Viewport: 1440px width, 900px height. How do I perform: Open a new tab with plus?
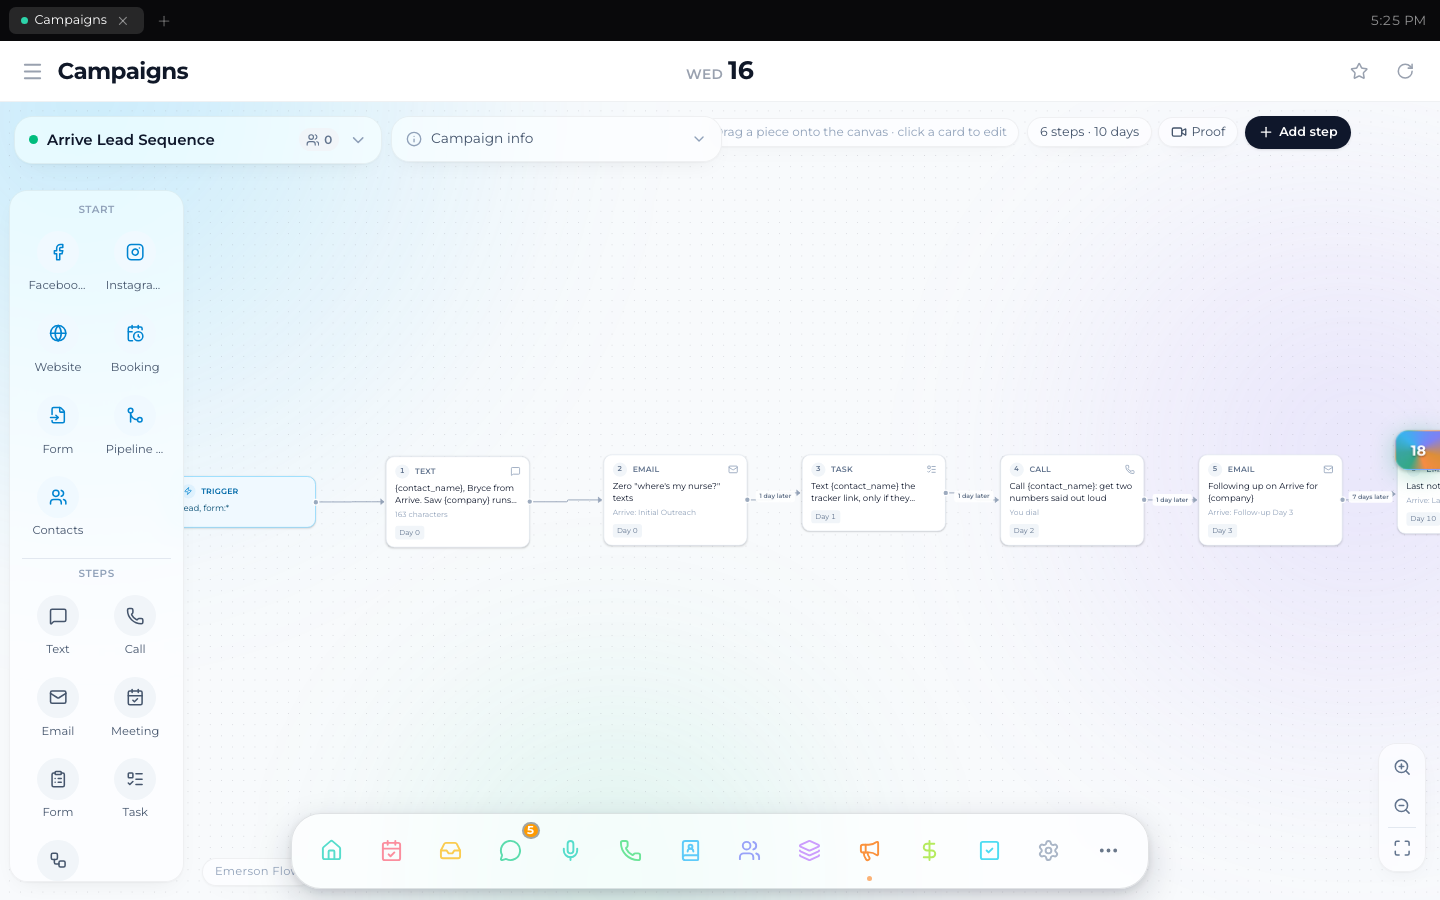click(164, 20)
